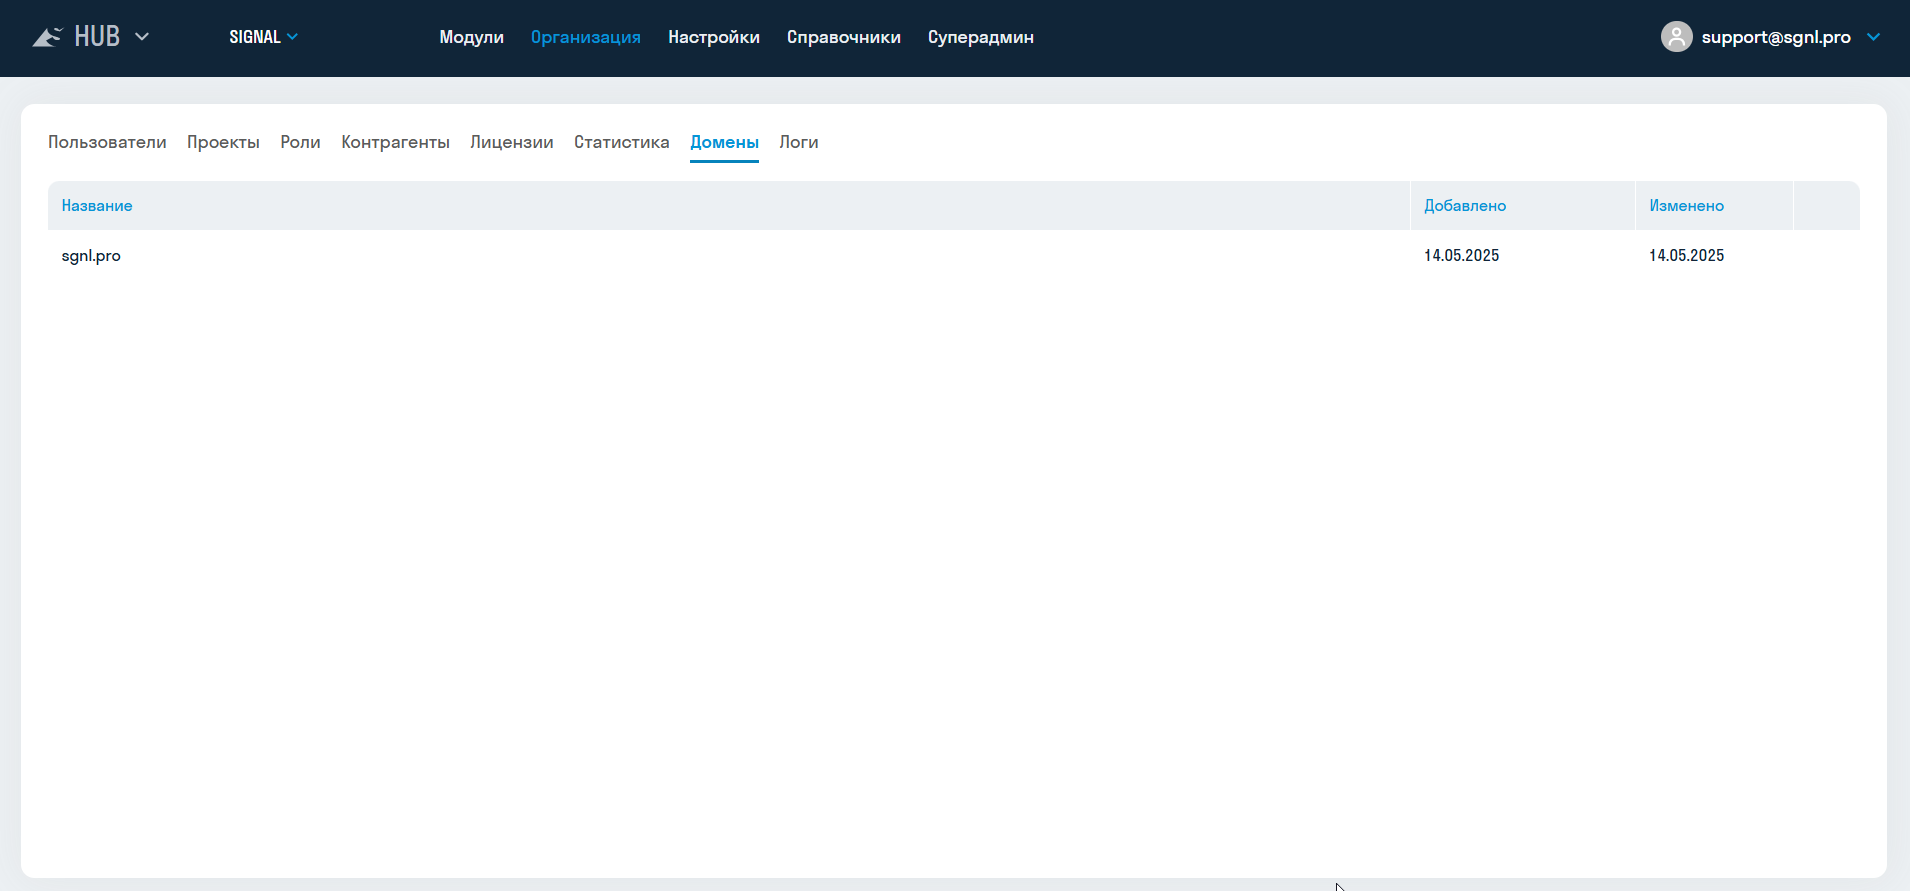
Task: Open the Настройки menu
Action: point(714,37)
